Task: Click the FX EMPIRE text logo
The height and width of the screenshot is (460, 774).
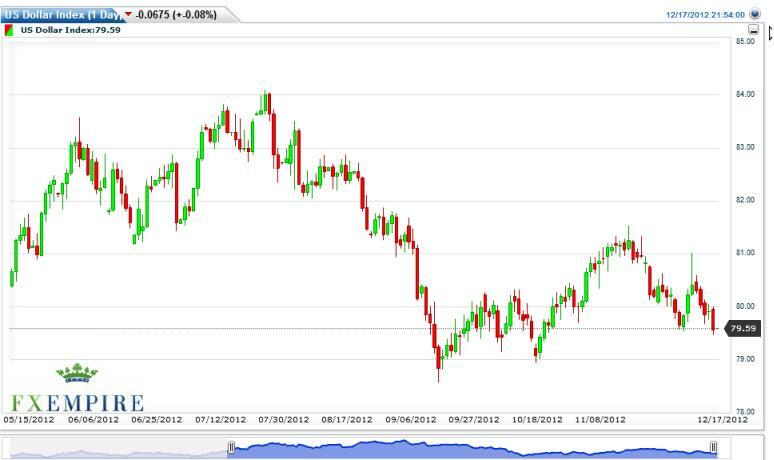Action: tap(78, 402)
